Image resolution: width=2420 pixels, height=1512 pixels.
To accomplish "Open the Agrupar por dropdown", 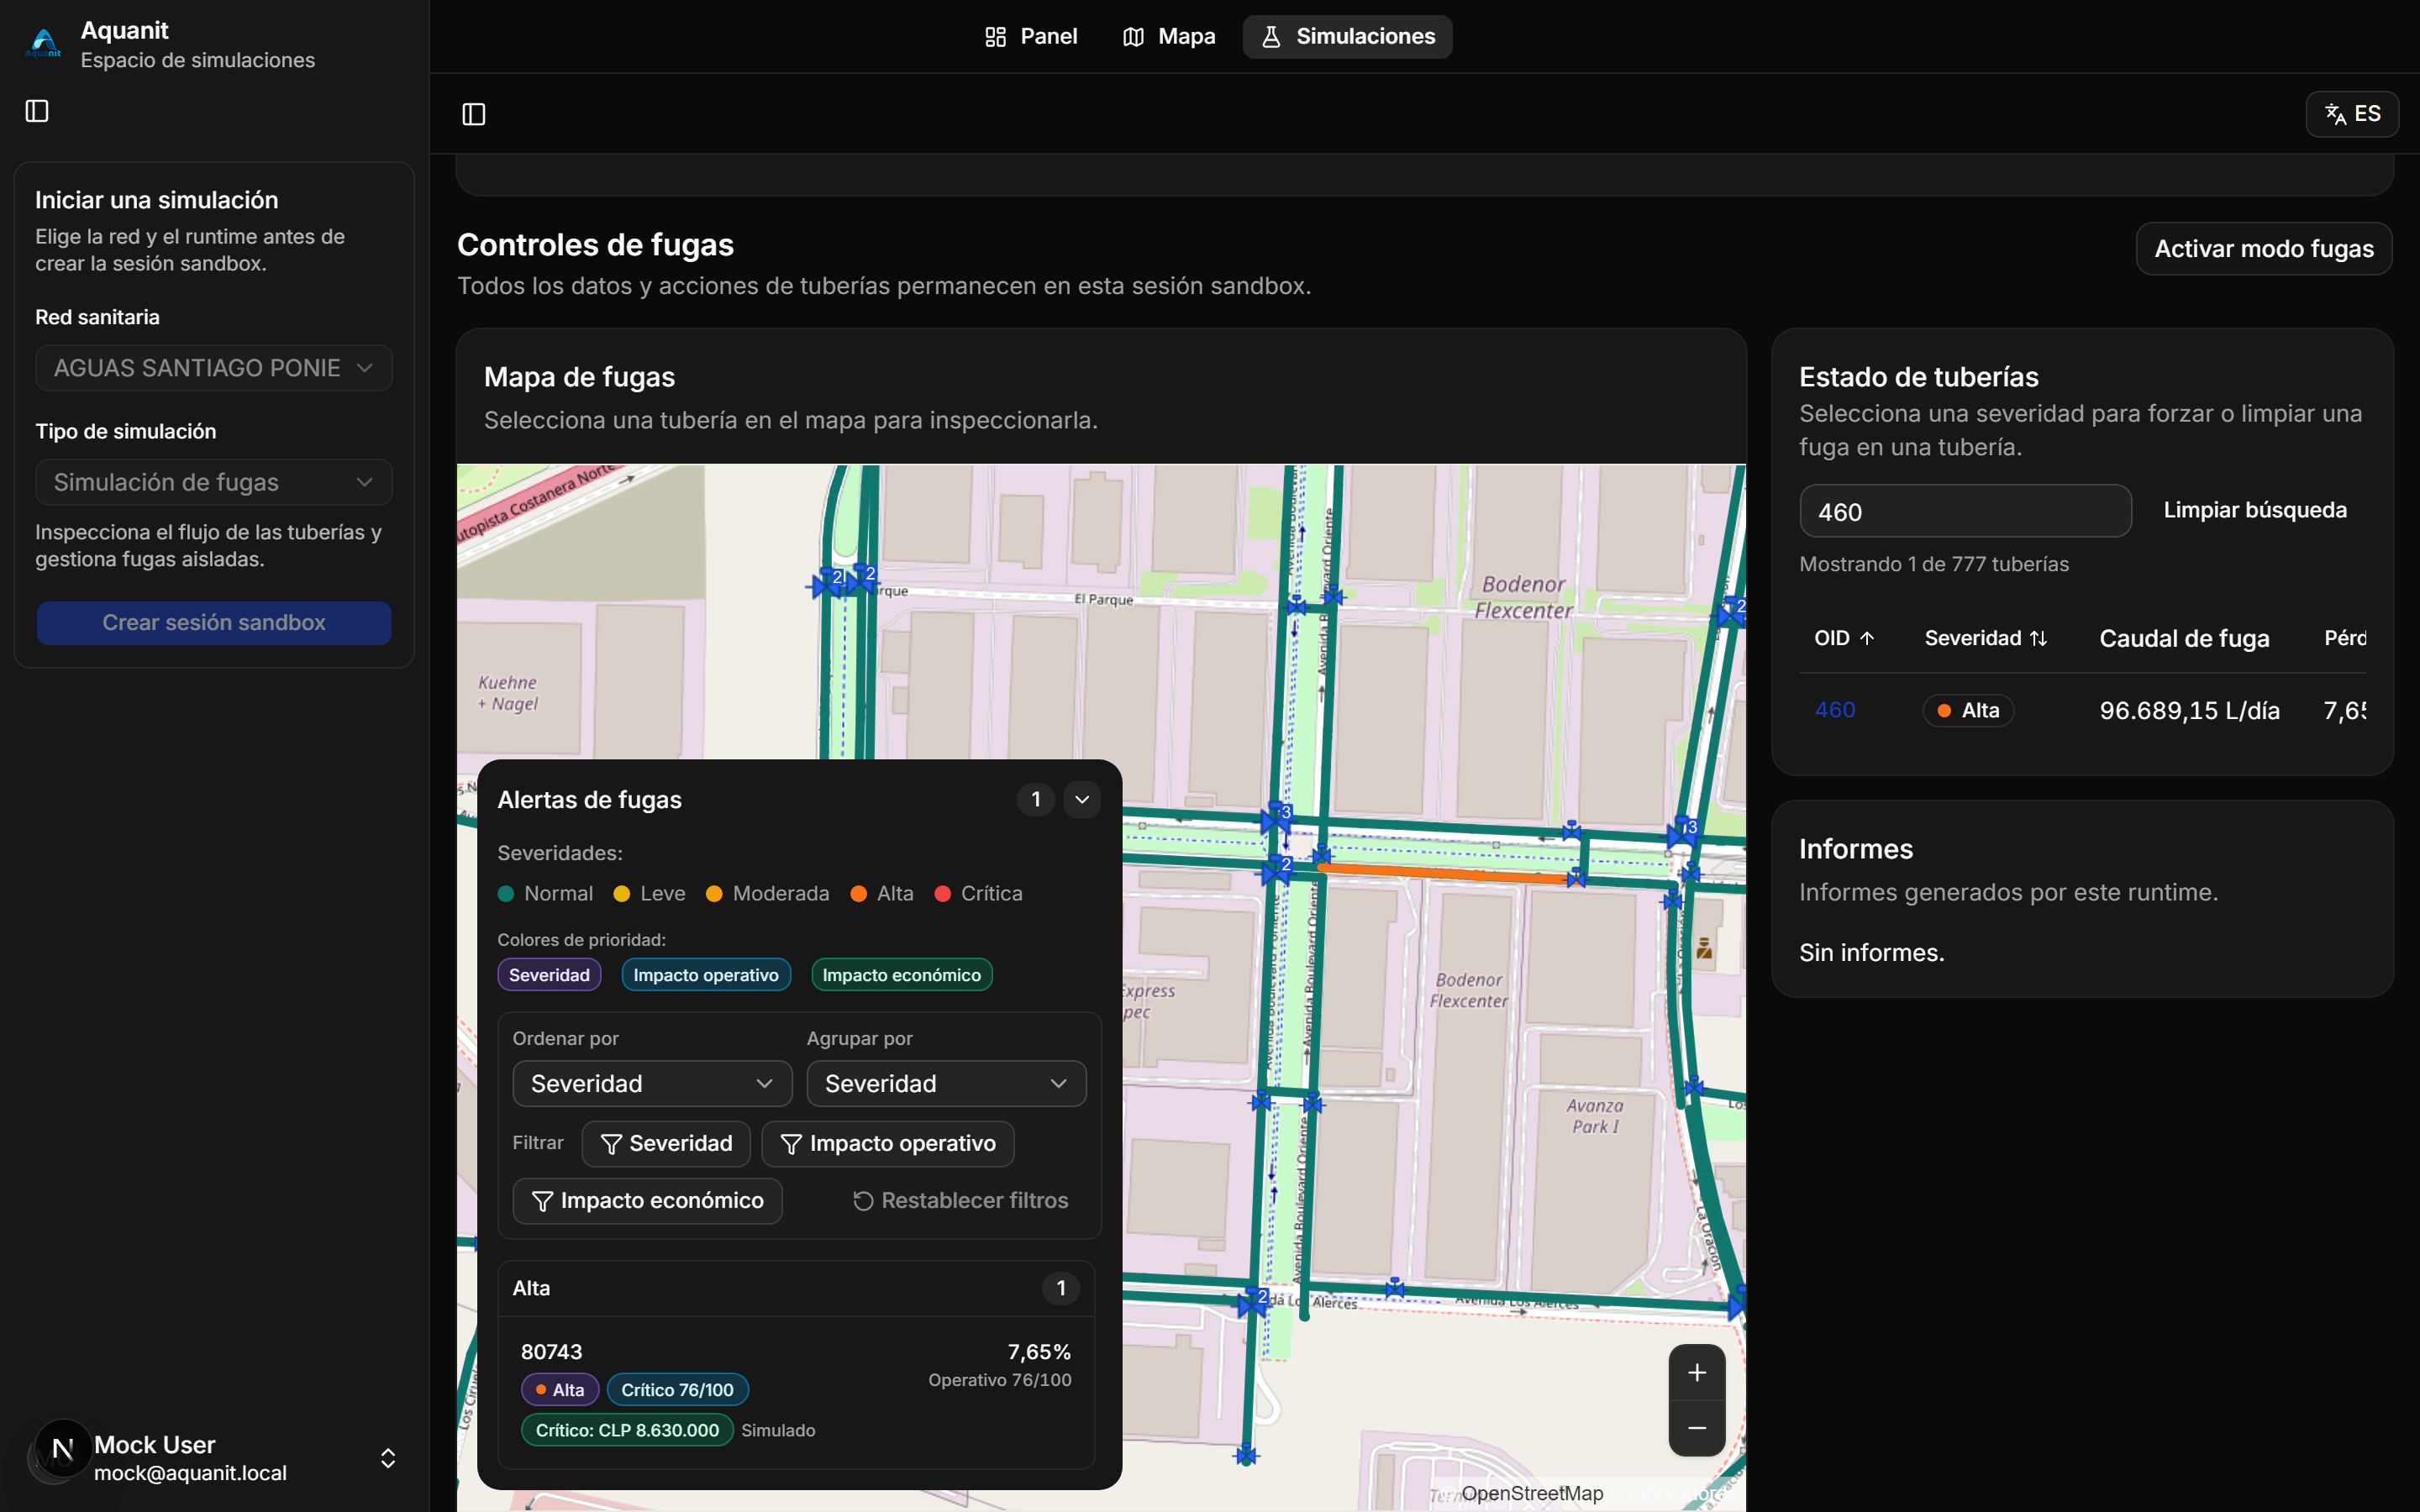I will (946, 1084).
